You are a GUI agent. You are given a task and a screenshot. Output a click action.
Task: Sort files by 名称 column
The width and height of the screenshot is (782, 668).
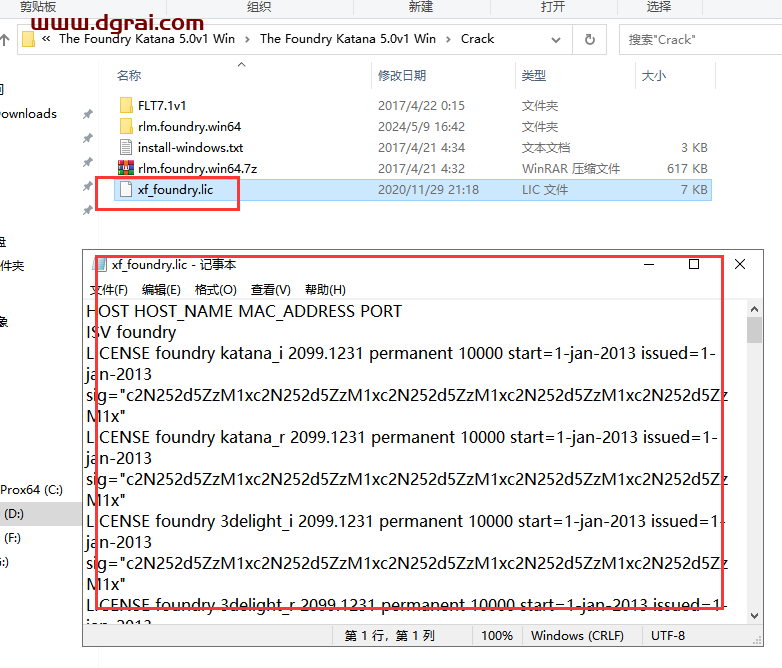coord(129,76)
